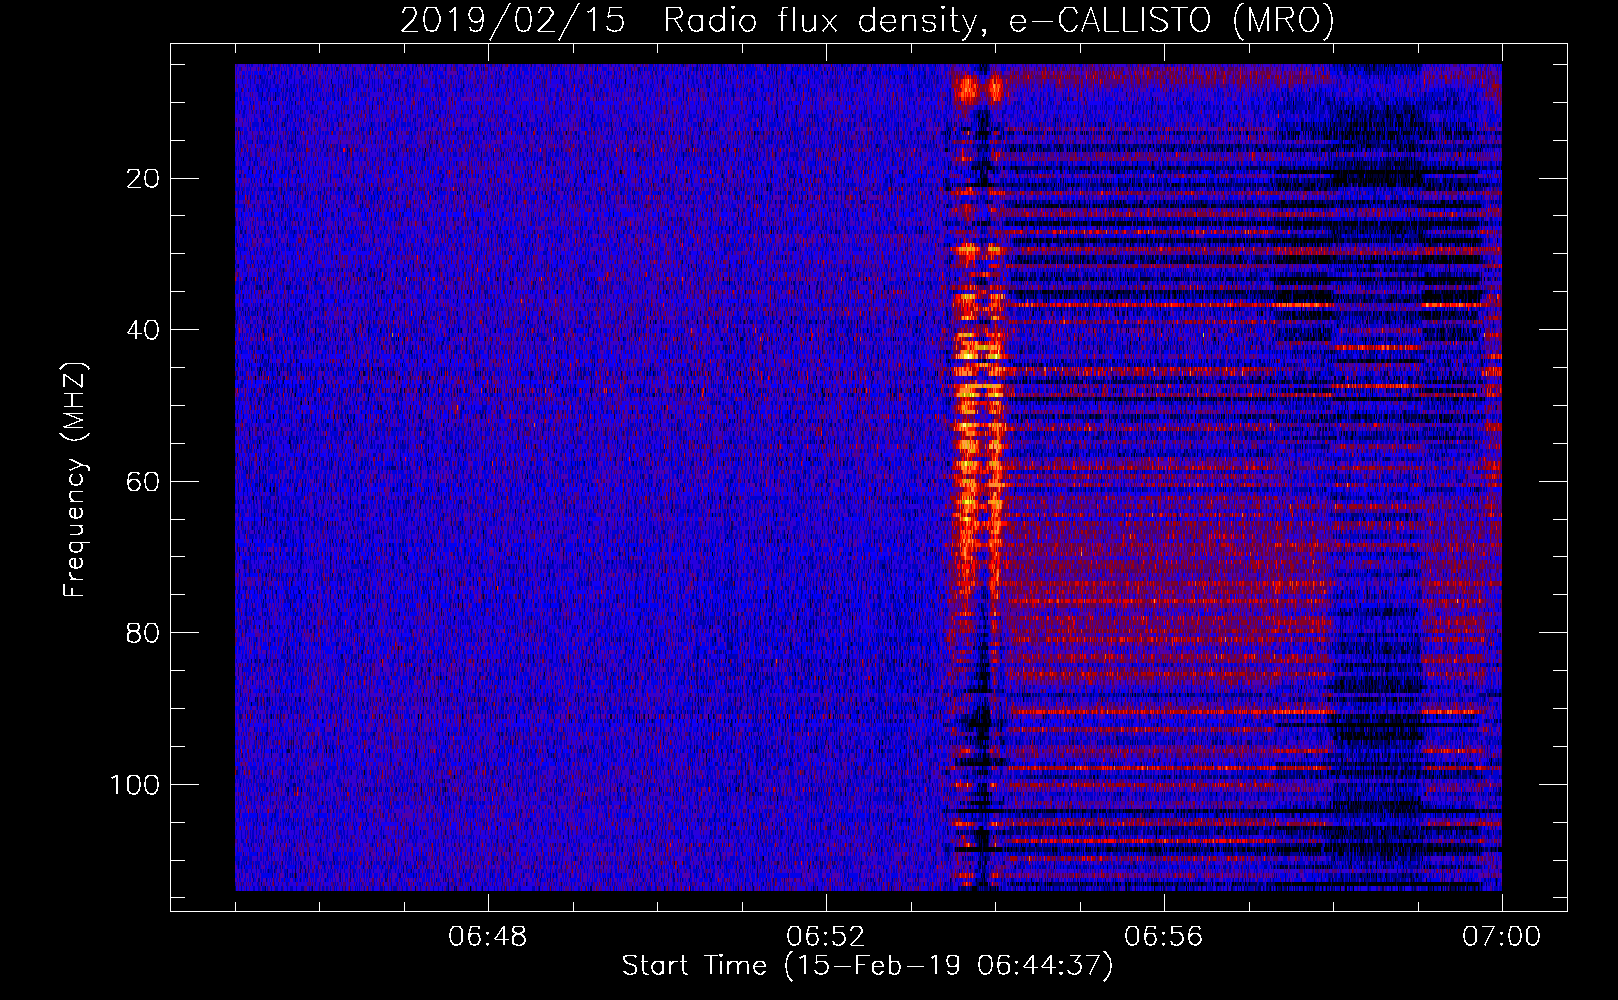Click the 'Start Time (15-Feb-19 06:44:37)' label
Image resolution: width=1618 pixels, height=1000 pixels.
(x=867, y=966)
